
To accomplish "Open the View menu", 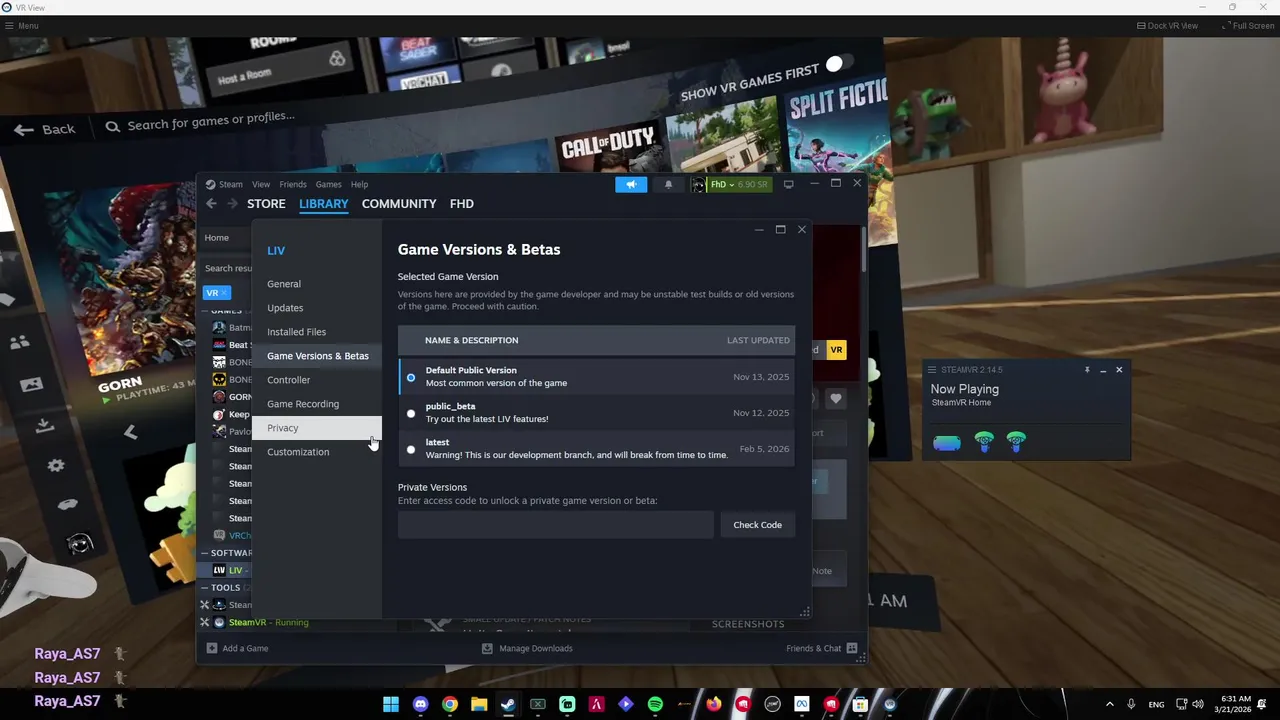I will pyautogui.click(x=261, y=184).
